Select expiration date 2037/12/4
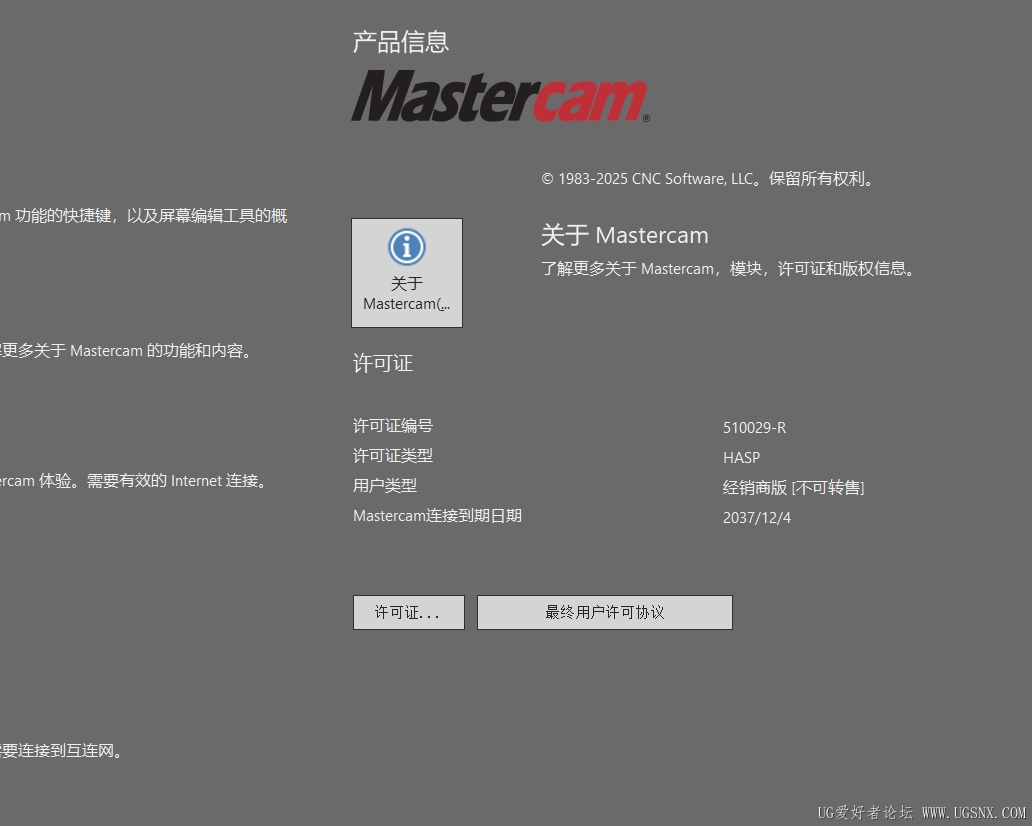Viewport: 1032px width, 826px height. pos(757,517)
